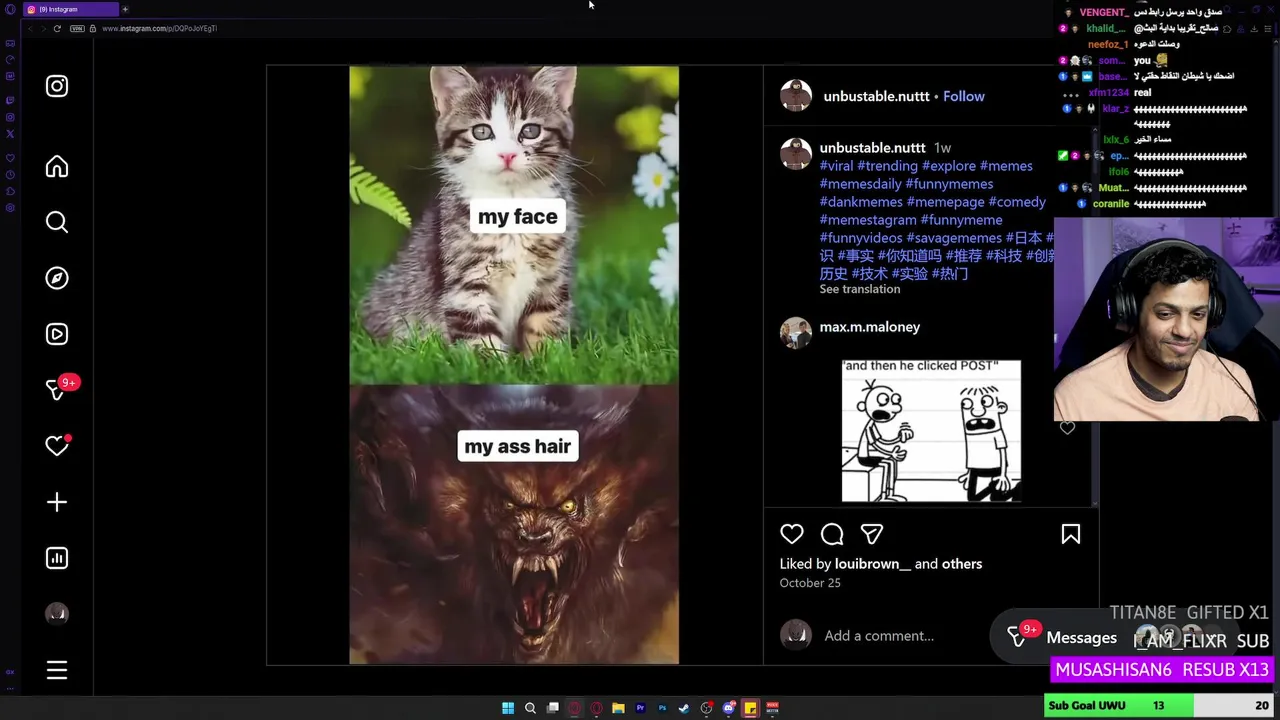Click the kitten werewolf meme image
The image size is (1280, 720).
click(x=514, y=365)
